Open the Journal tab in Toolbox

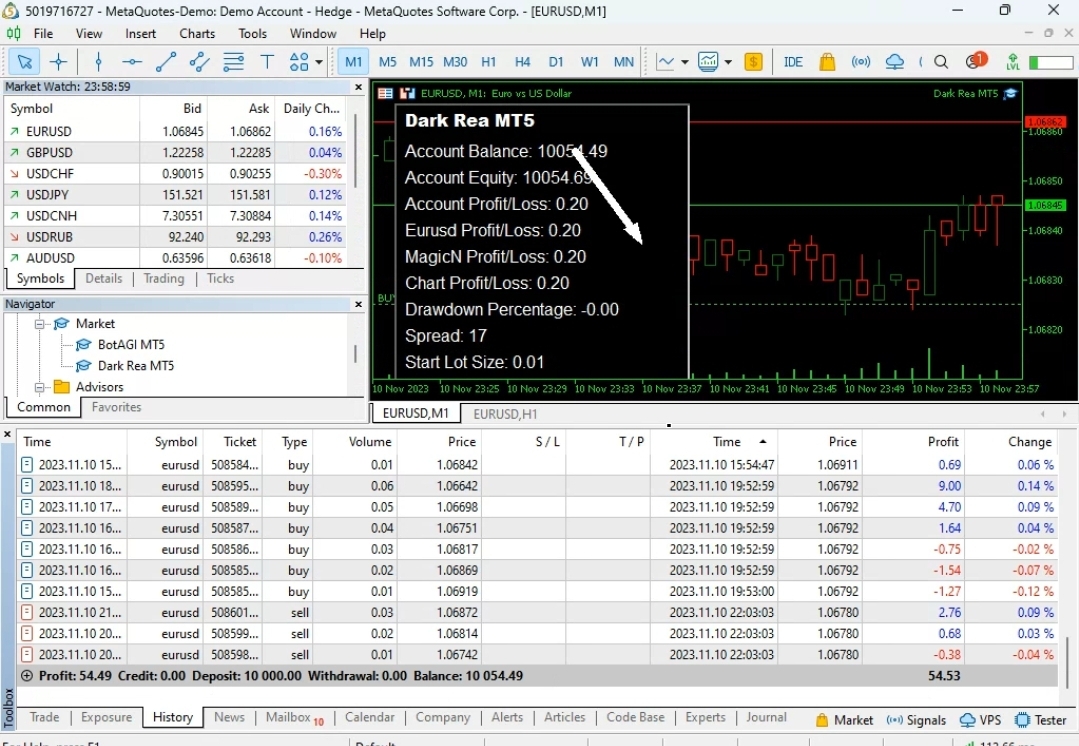click(766, 717)
